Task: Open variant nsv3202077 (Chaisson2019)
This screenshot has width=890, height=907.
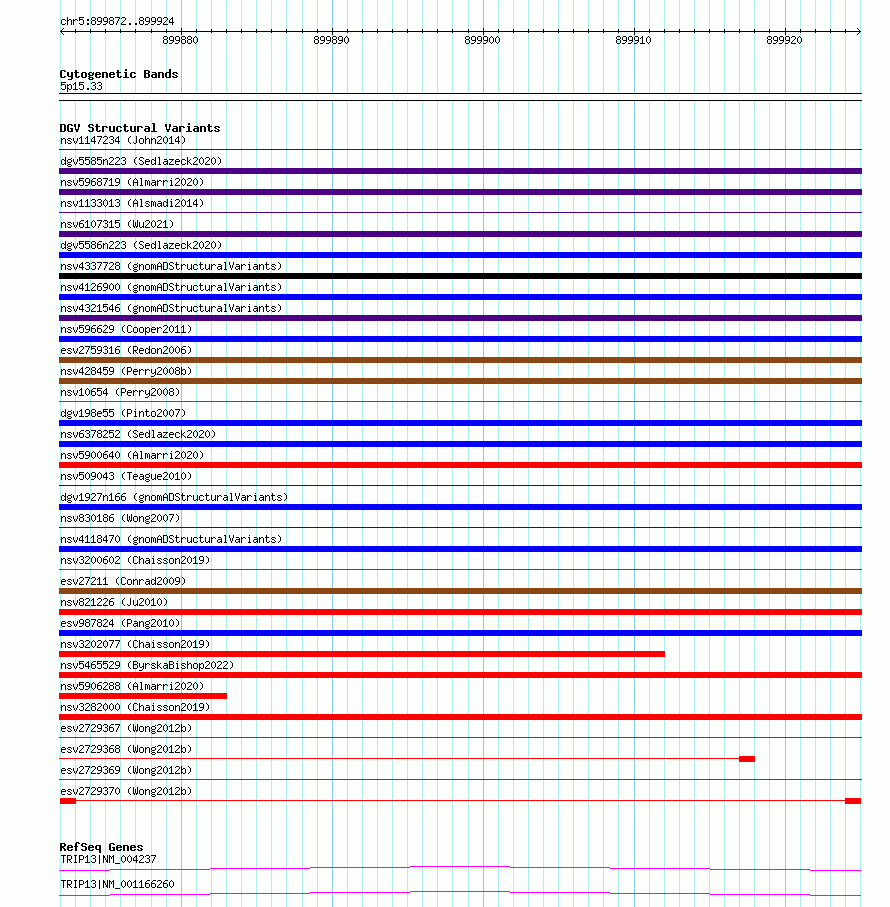Action: [135, 644]
